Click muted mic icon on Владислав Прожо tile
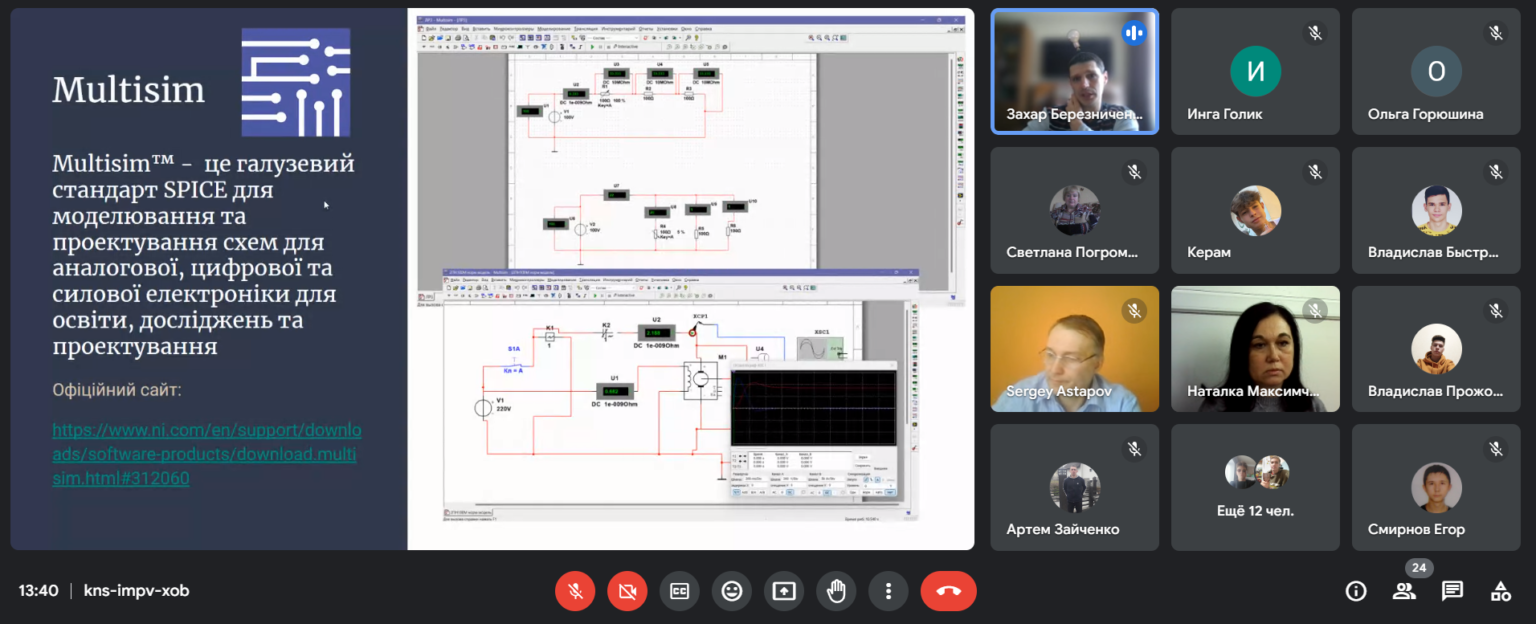 (x=1495, y=310)
